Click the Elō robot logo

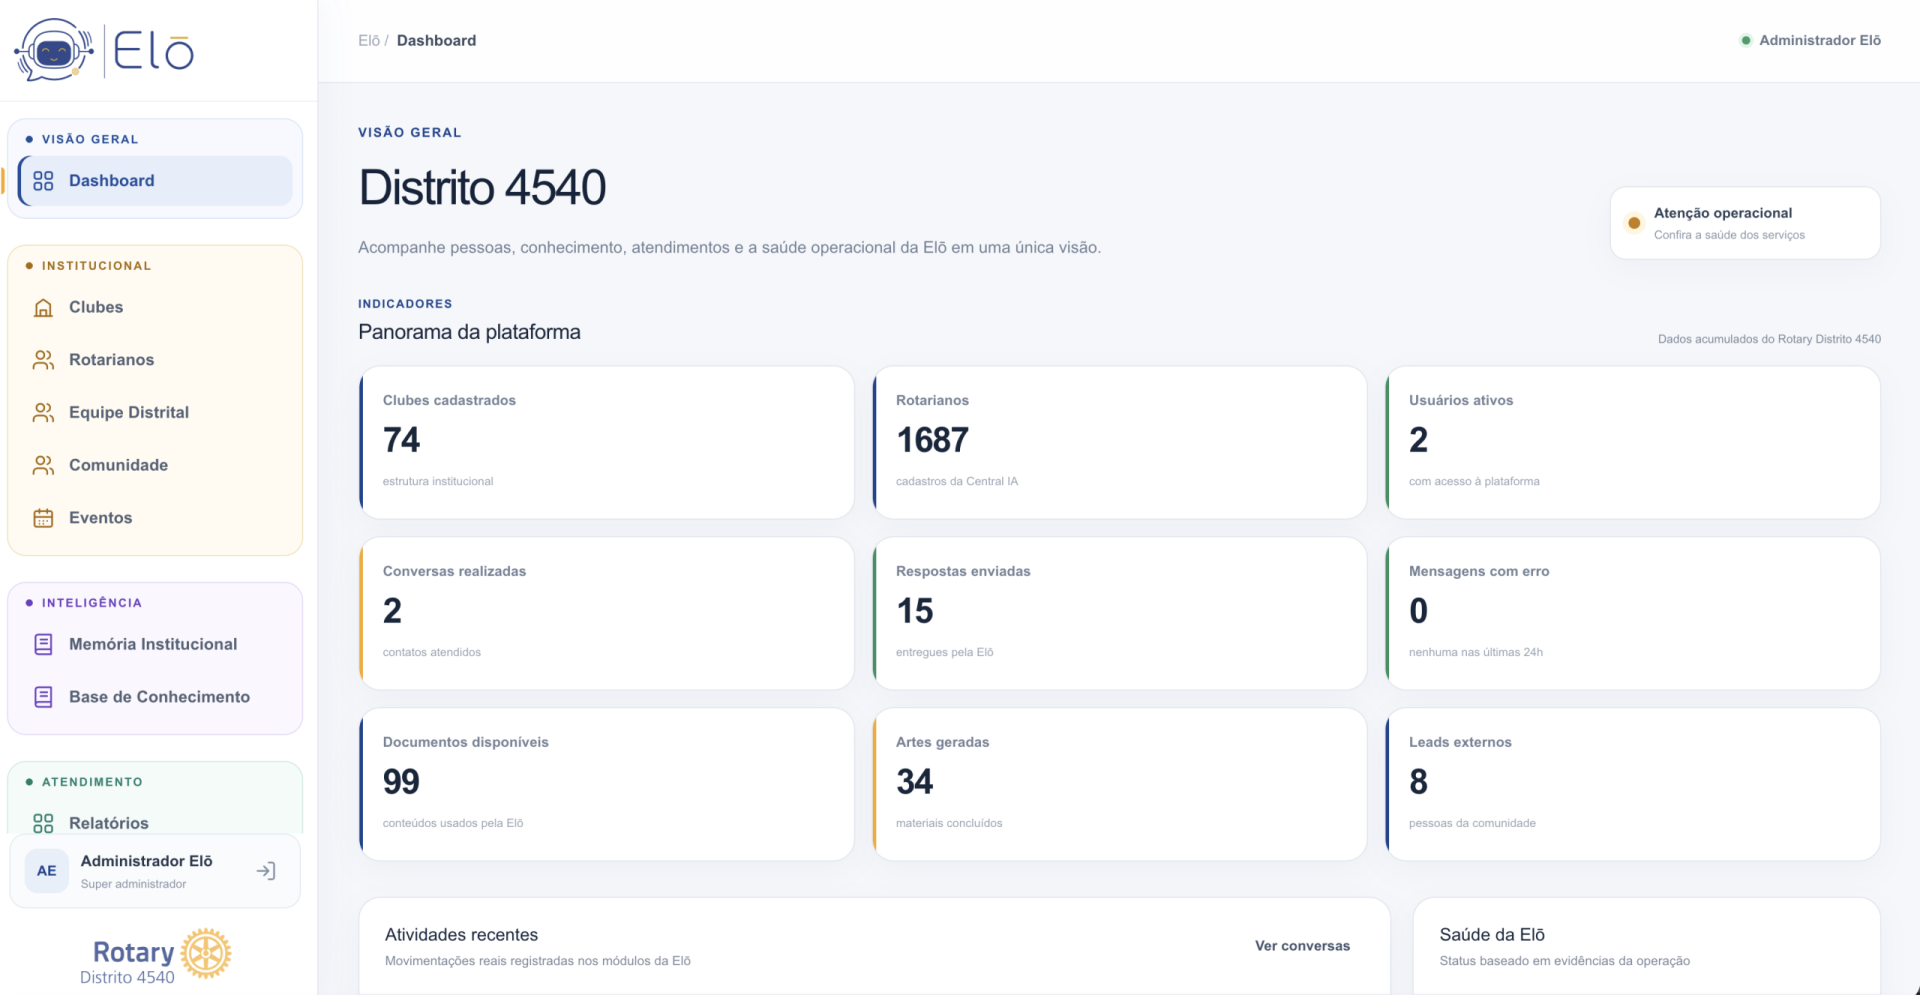point(54,50)
